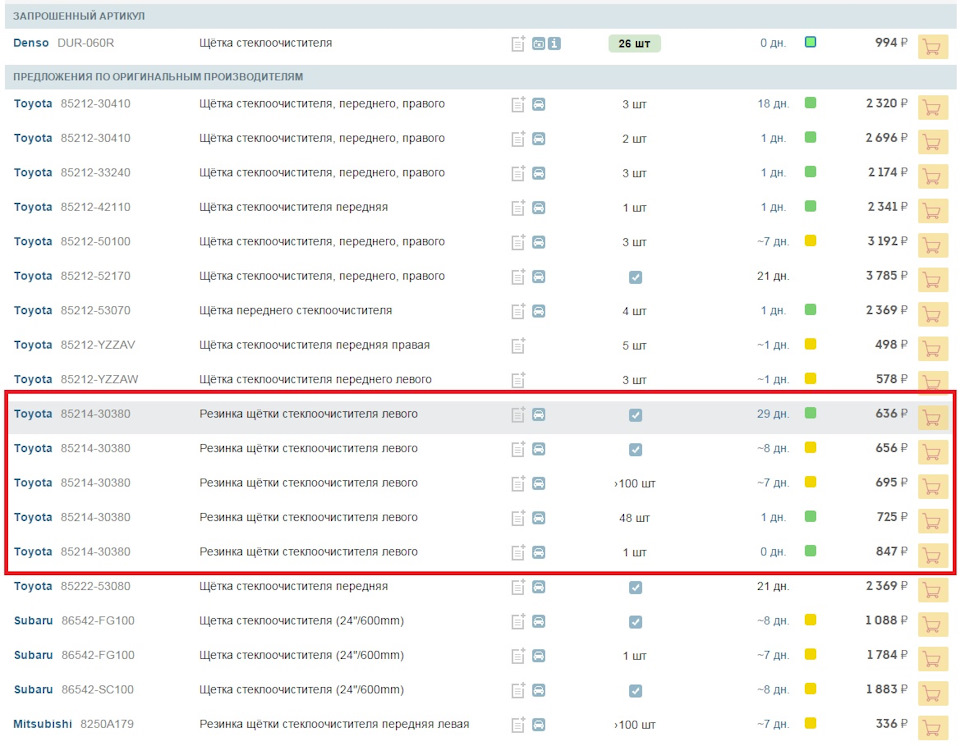Click car icon for Toyota 85212-53070

pyautogui.click(x=538, y=311)
